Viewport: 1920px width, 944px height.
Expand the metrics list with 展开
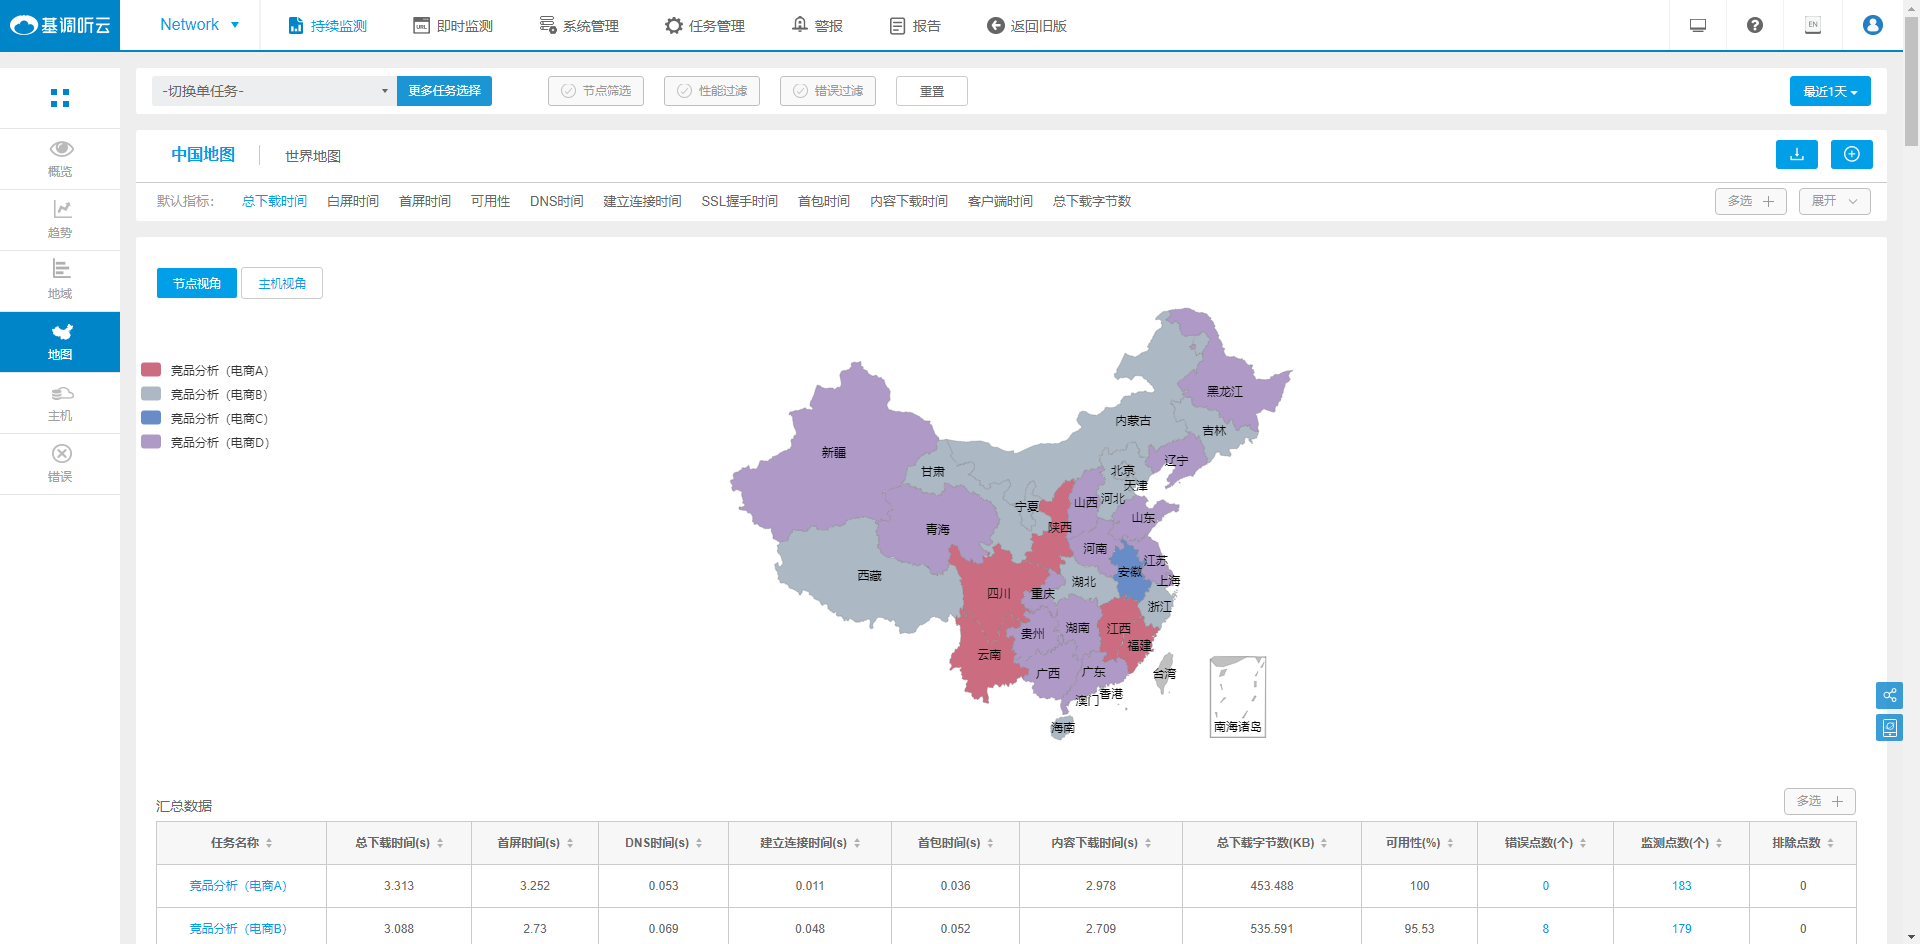1834,201
